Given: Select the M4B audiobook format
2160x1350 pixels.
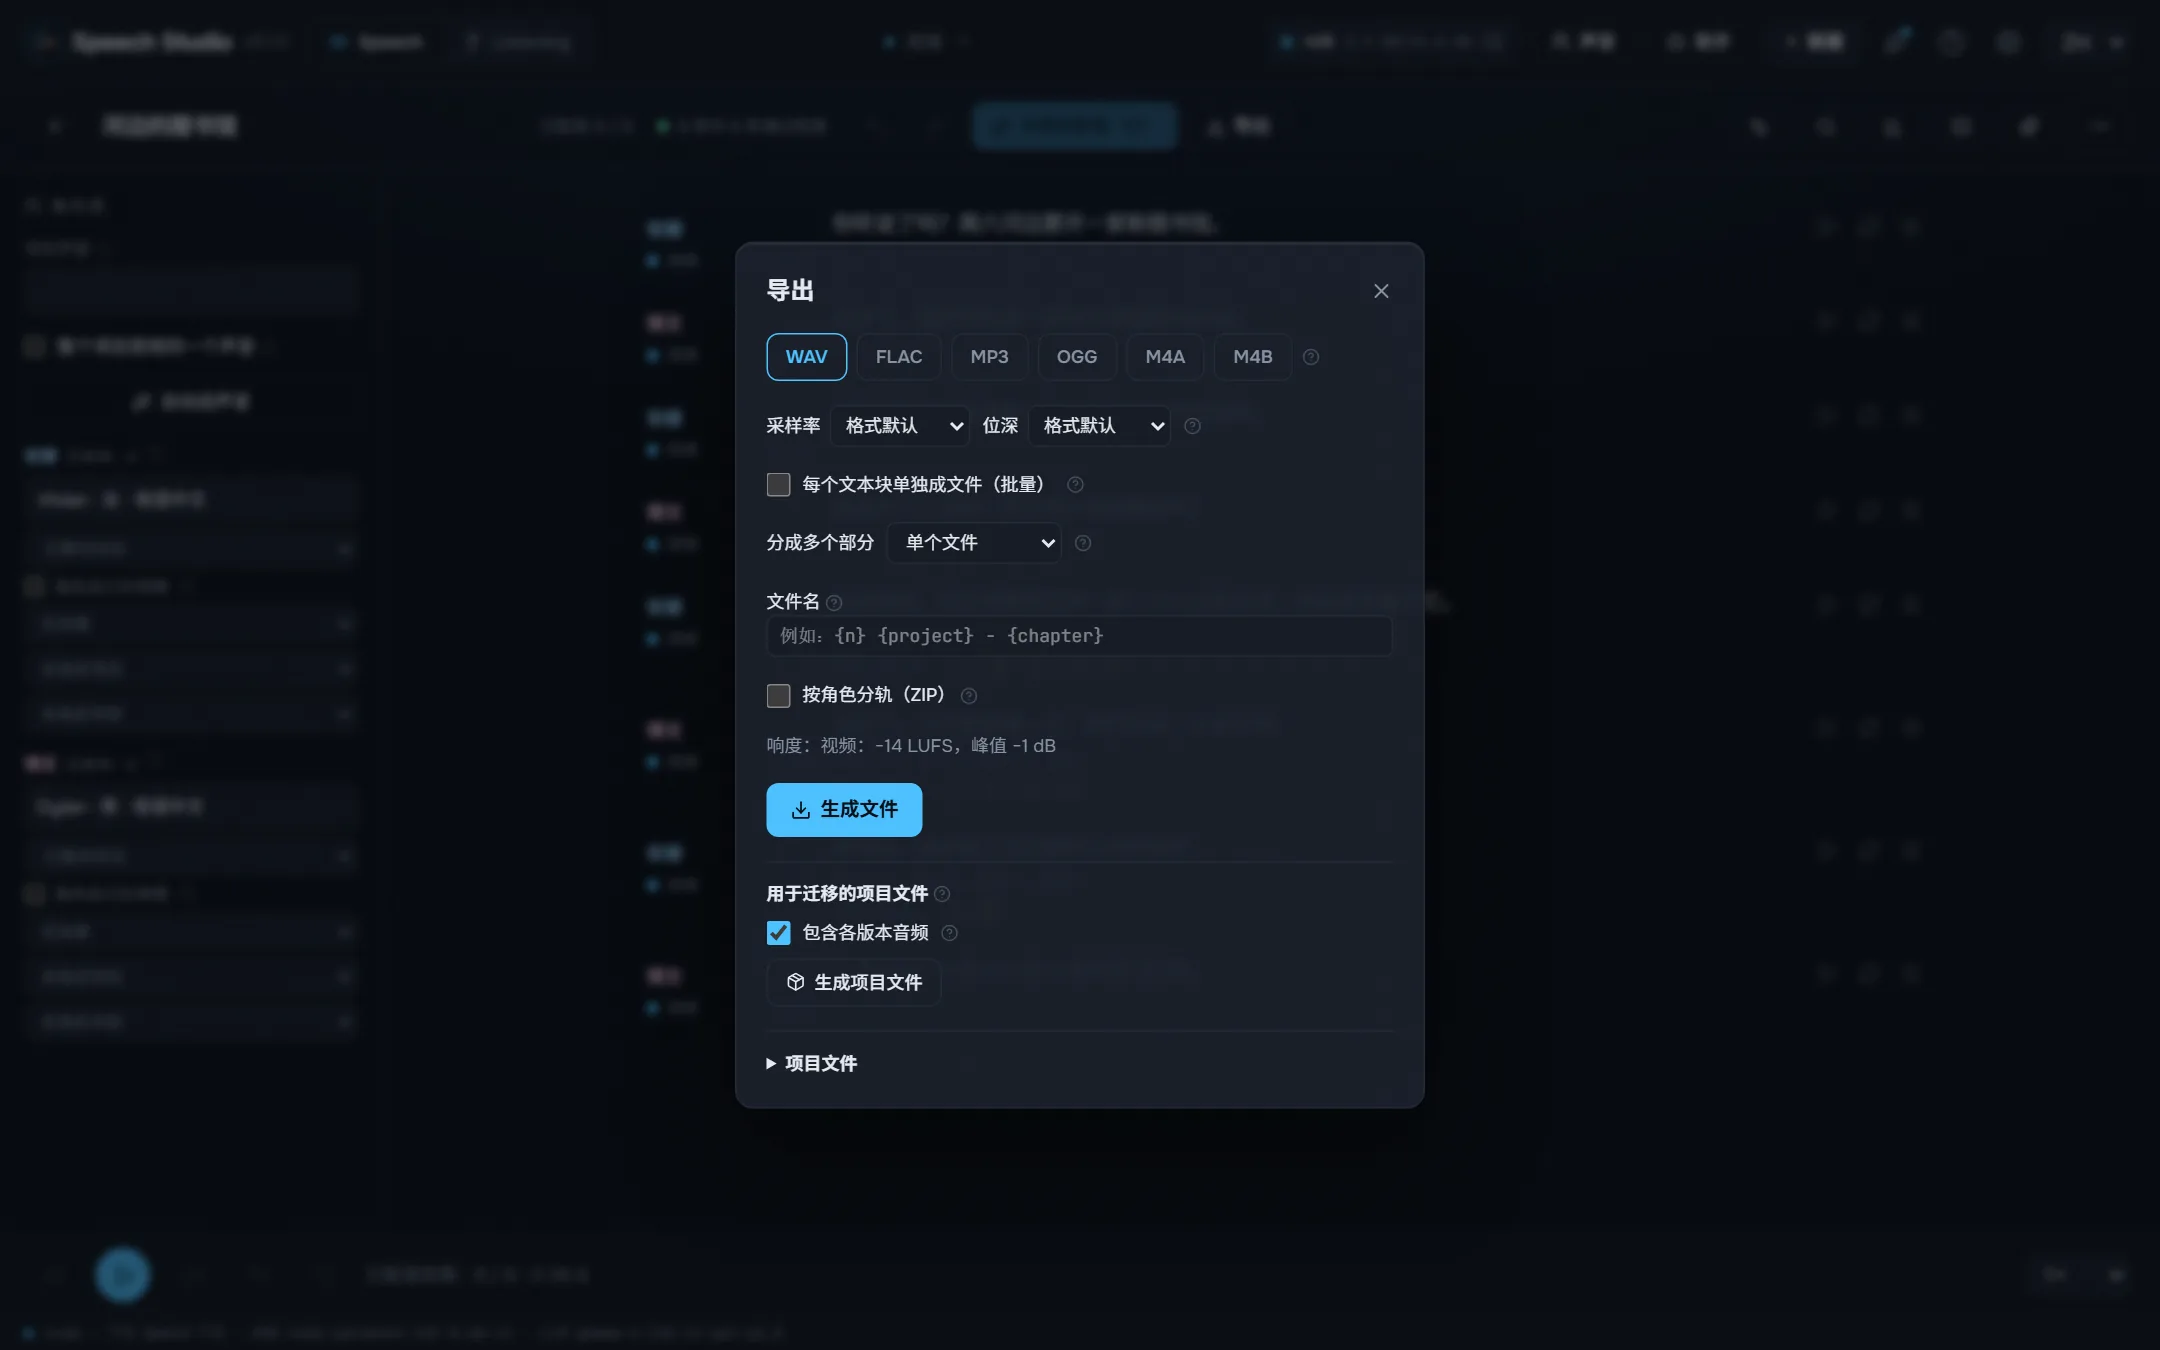Looking at the screenshot, I should (x=1252, y=357).
